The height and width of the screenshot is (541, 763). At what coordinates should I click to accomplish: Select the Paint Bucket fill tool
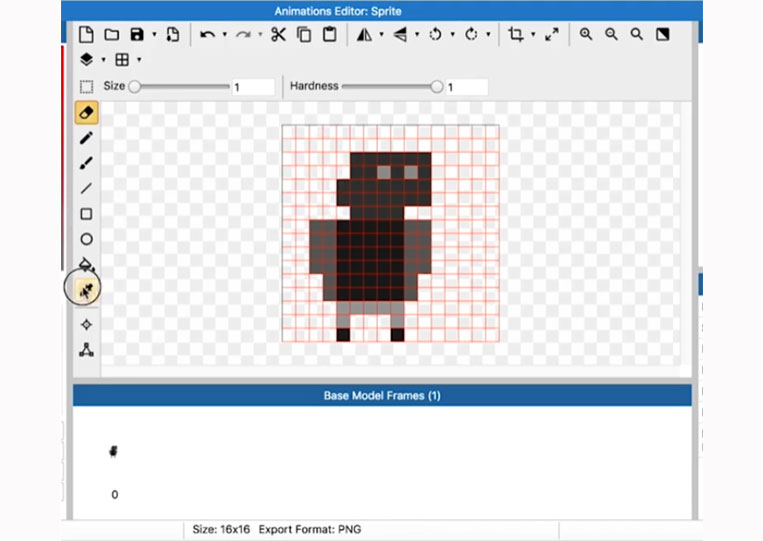(x=86, y=264)
